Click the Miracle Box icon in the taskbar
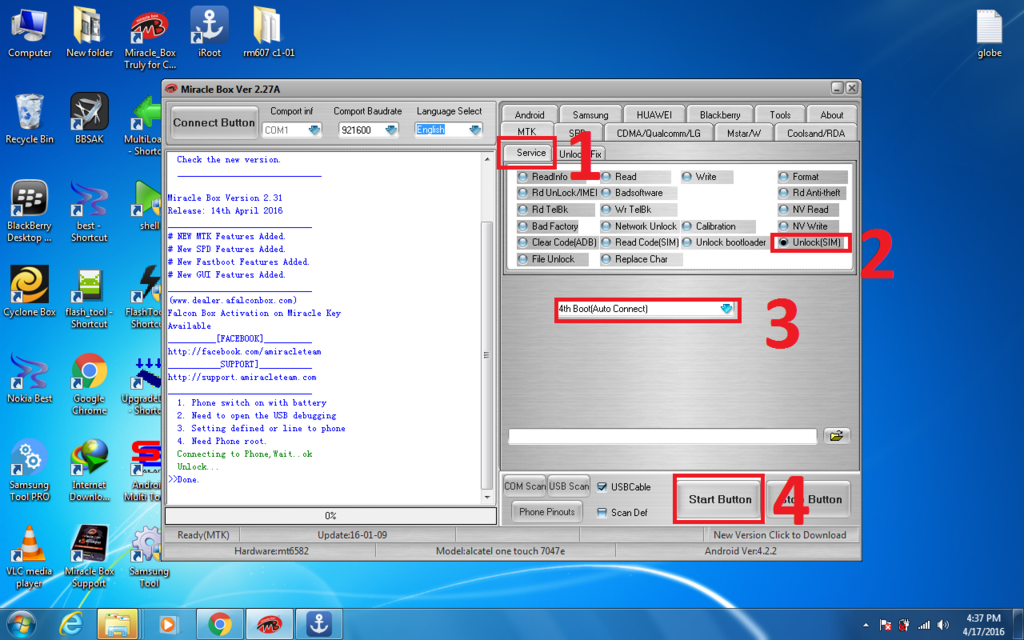The height and width of the screenshot is (640, 1024). 266,625
